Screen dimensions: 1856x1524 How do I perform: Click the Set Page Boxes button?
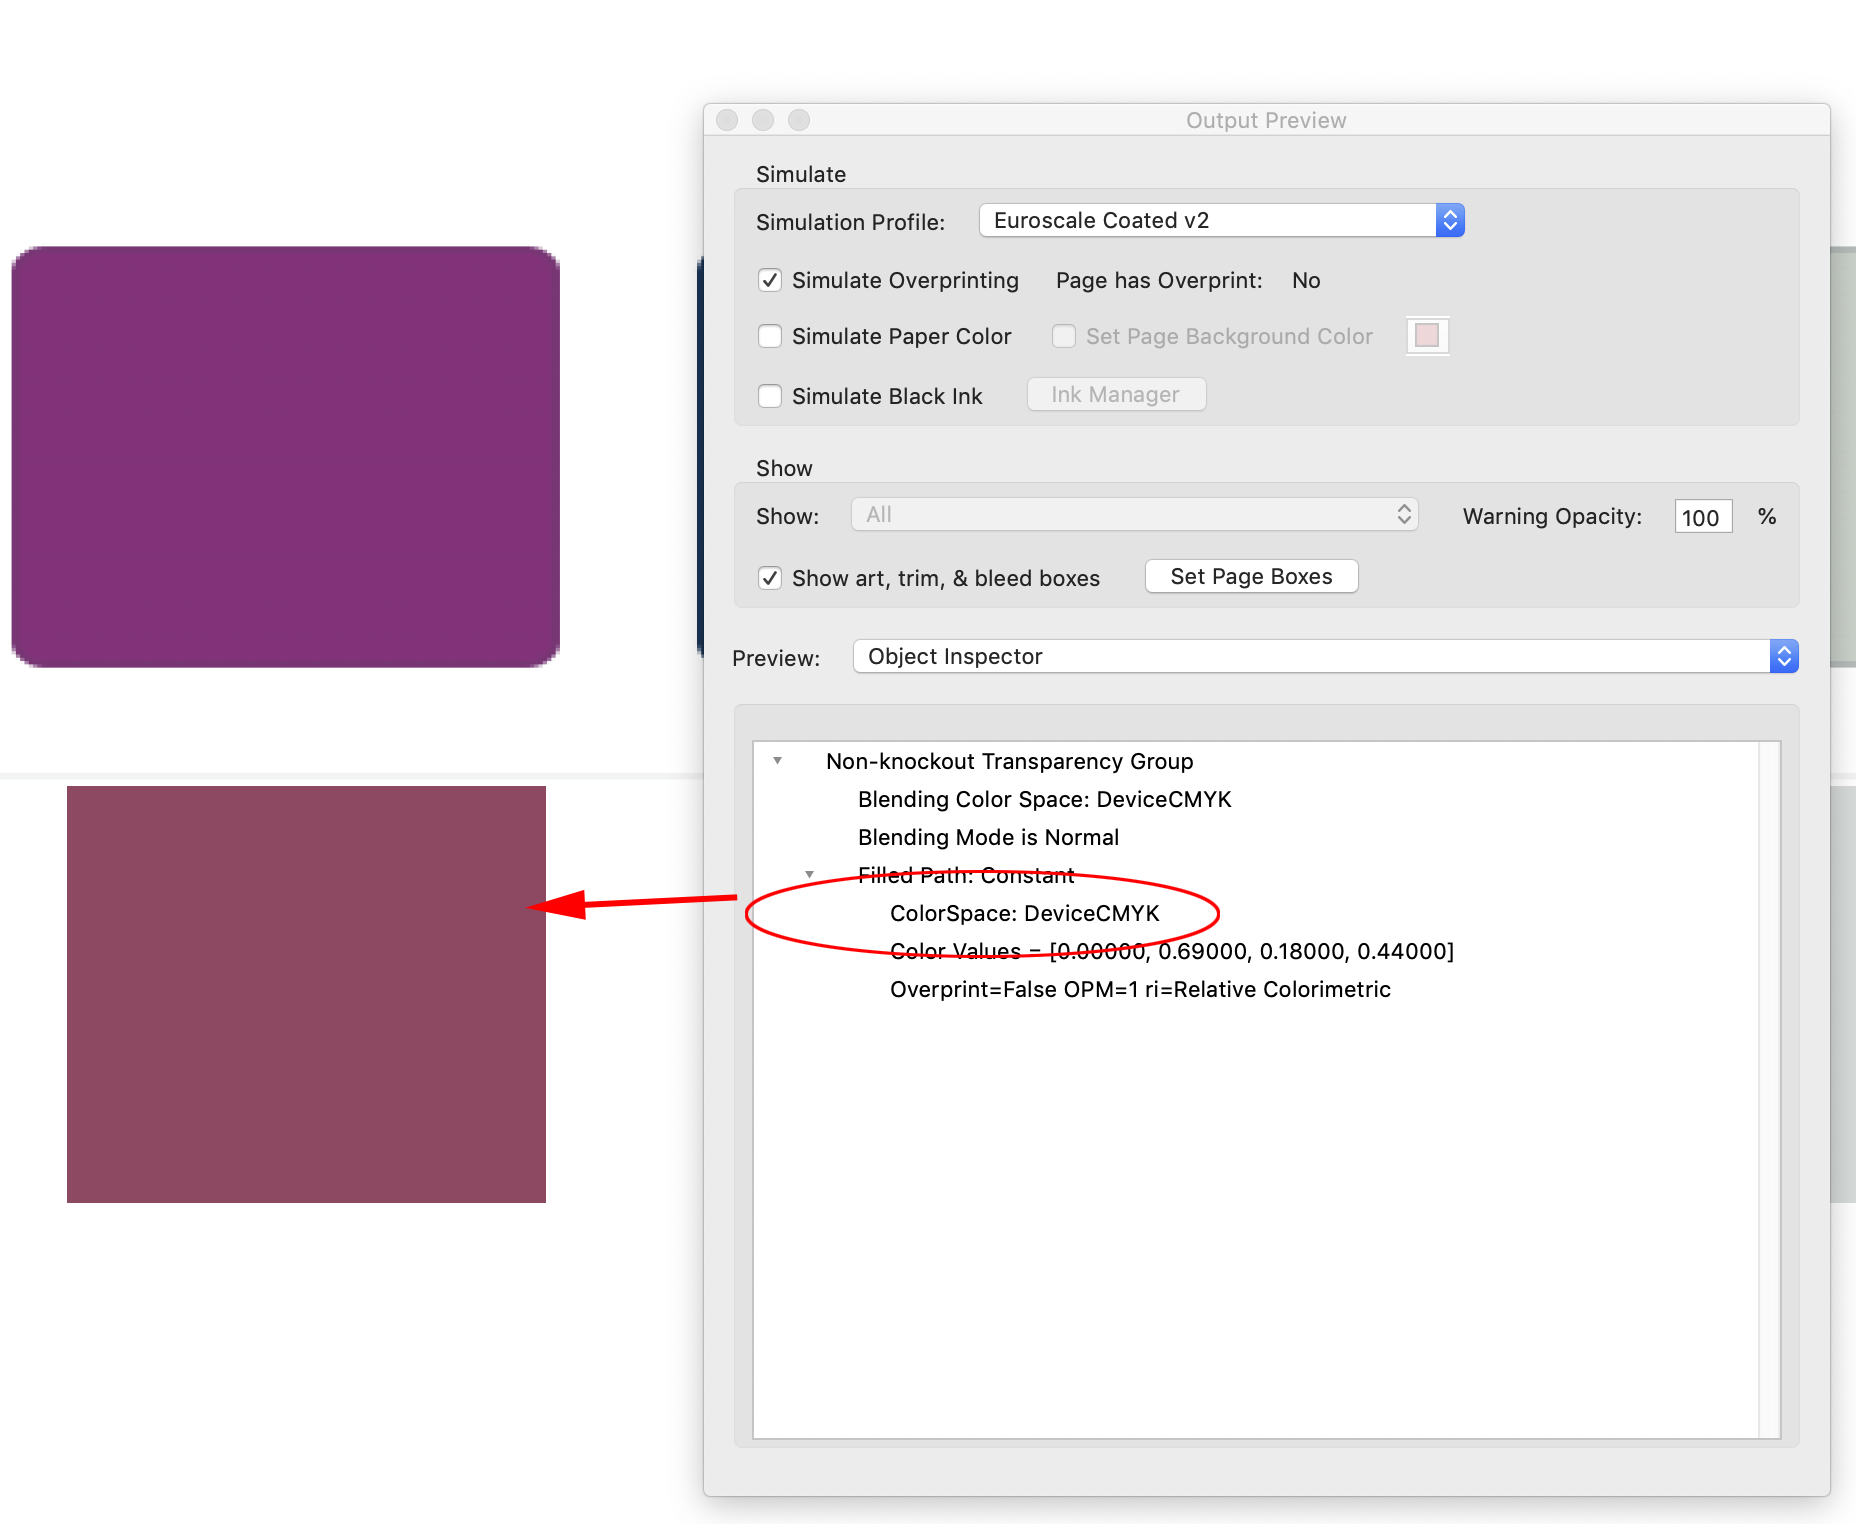[1251, 576]
